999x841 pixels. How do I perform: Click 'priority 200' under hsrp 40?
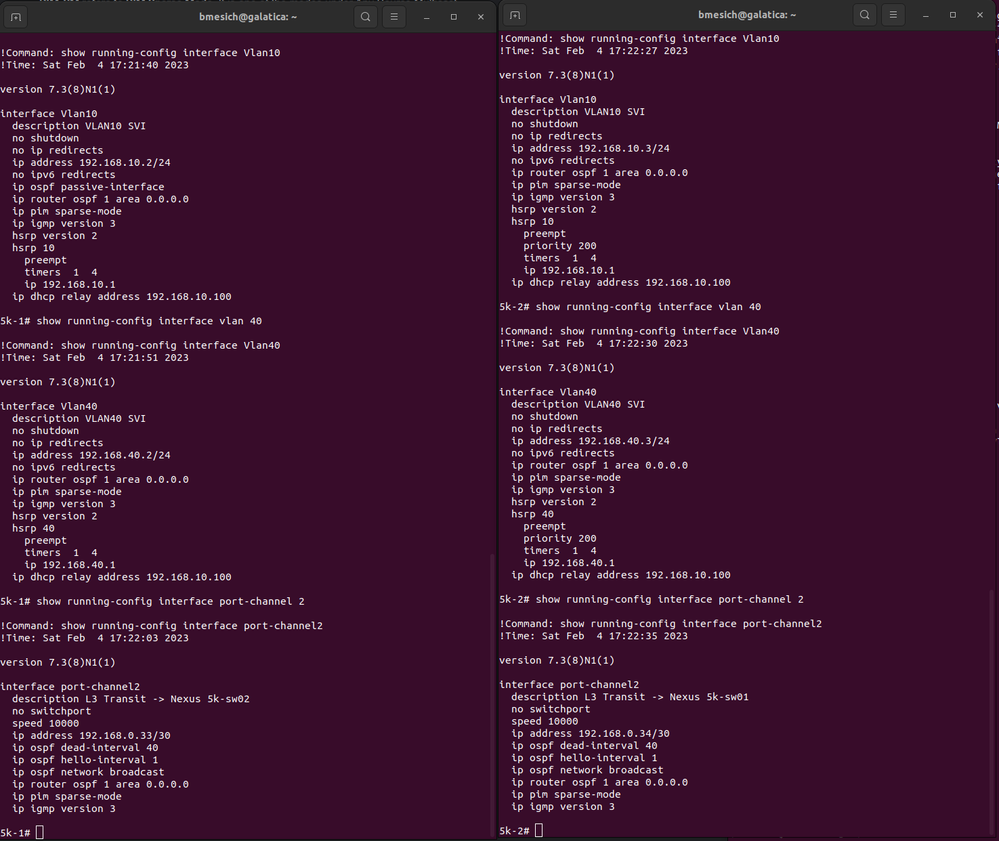[x=559, y=538]
